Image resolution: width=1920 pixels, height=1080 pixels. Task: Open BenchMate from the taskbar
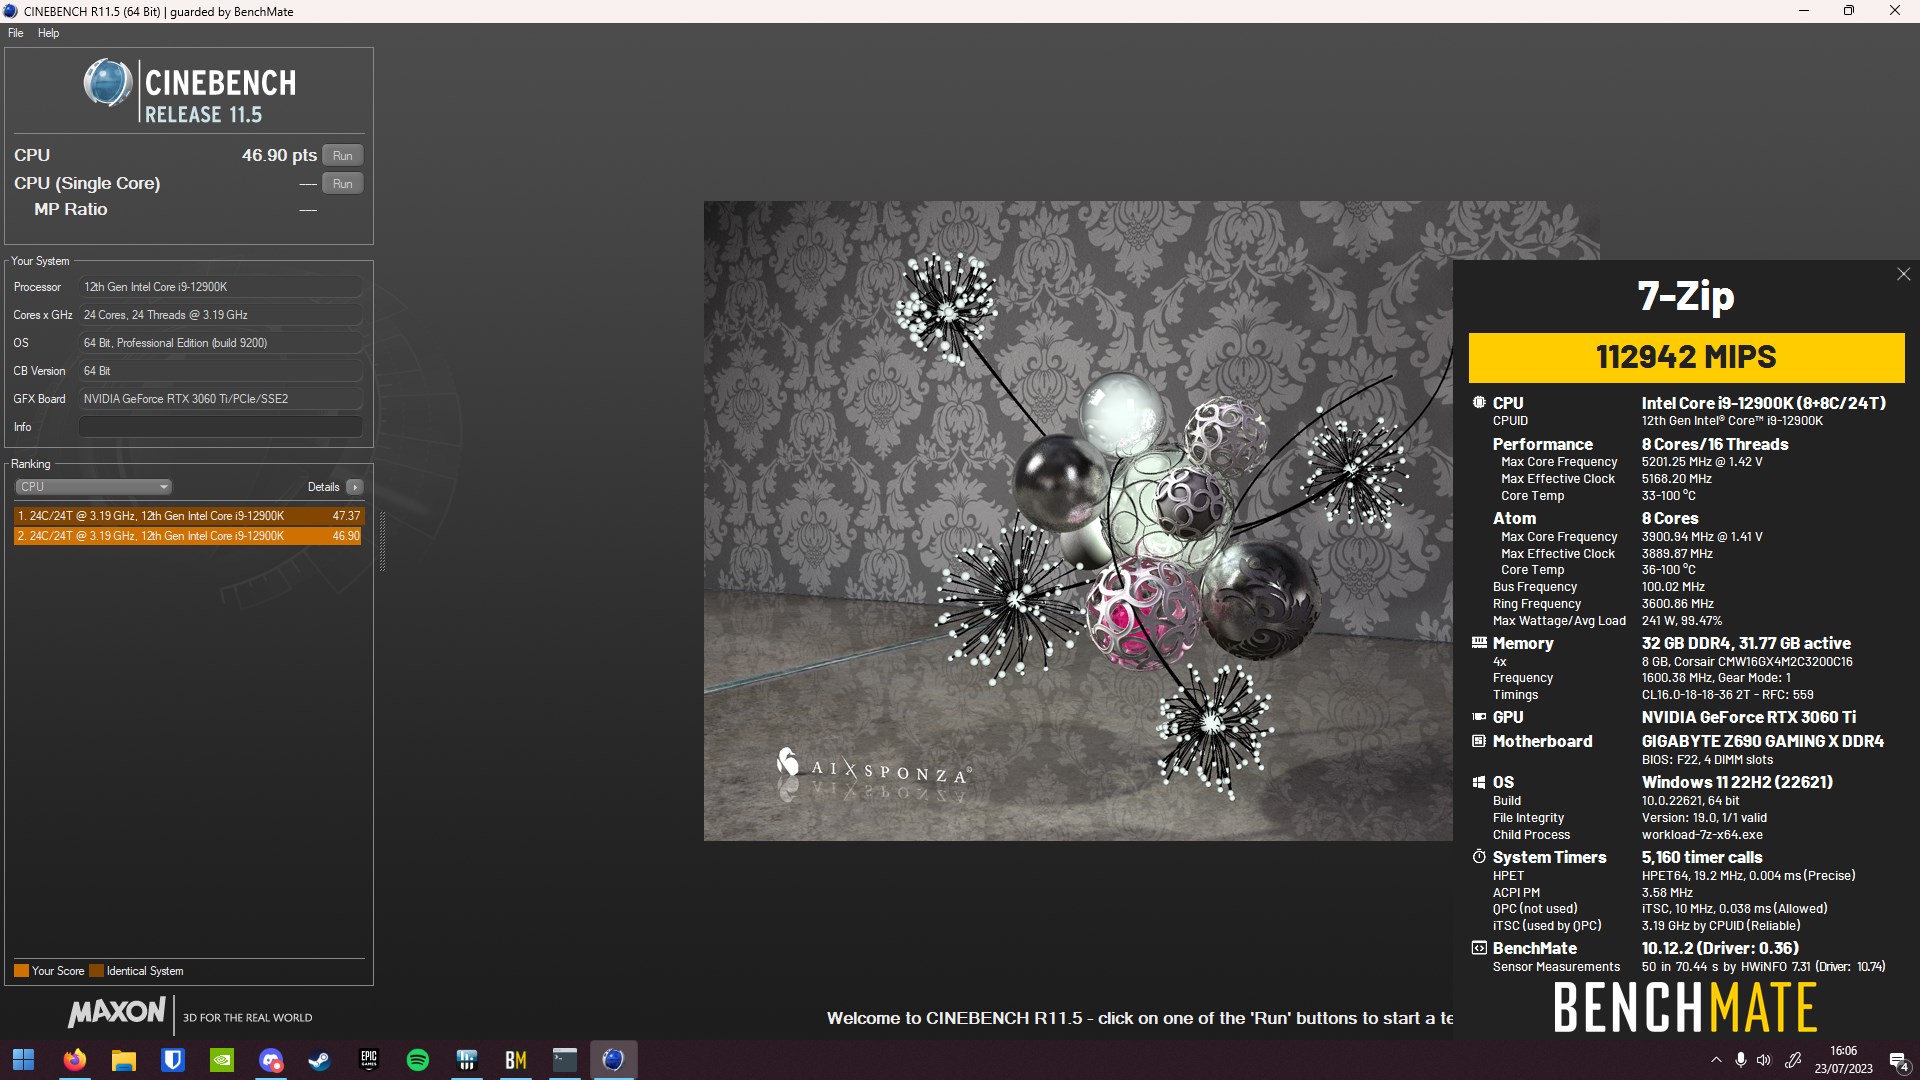click(x=516, y=1060)
